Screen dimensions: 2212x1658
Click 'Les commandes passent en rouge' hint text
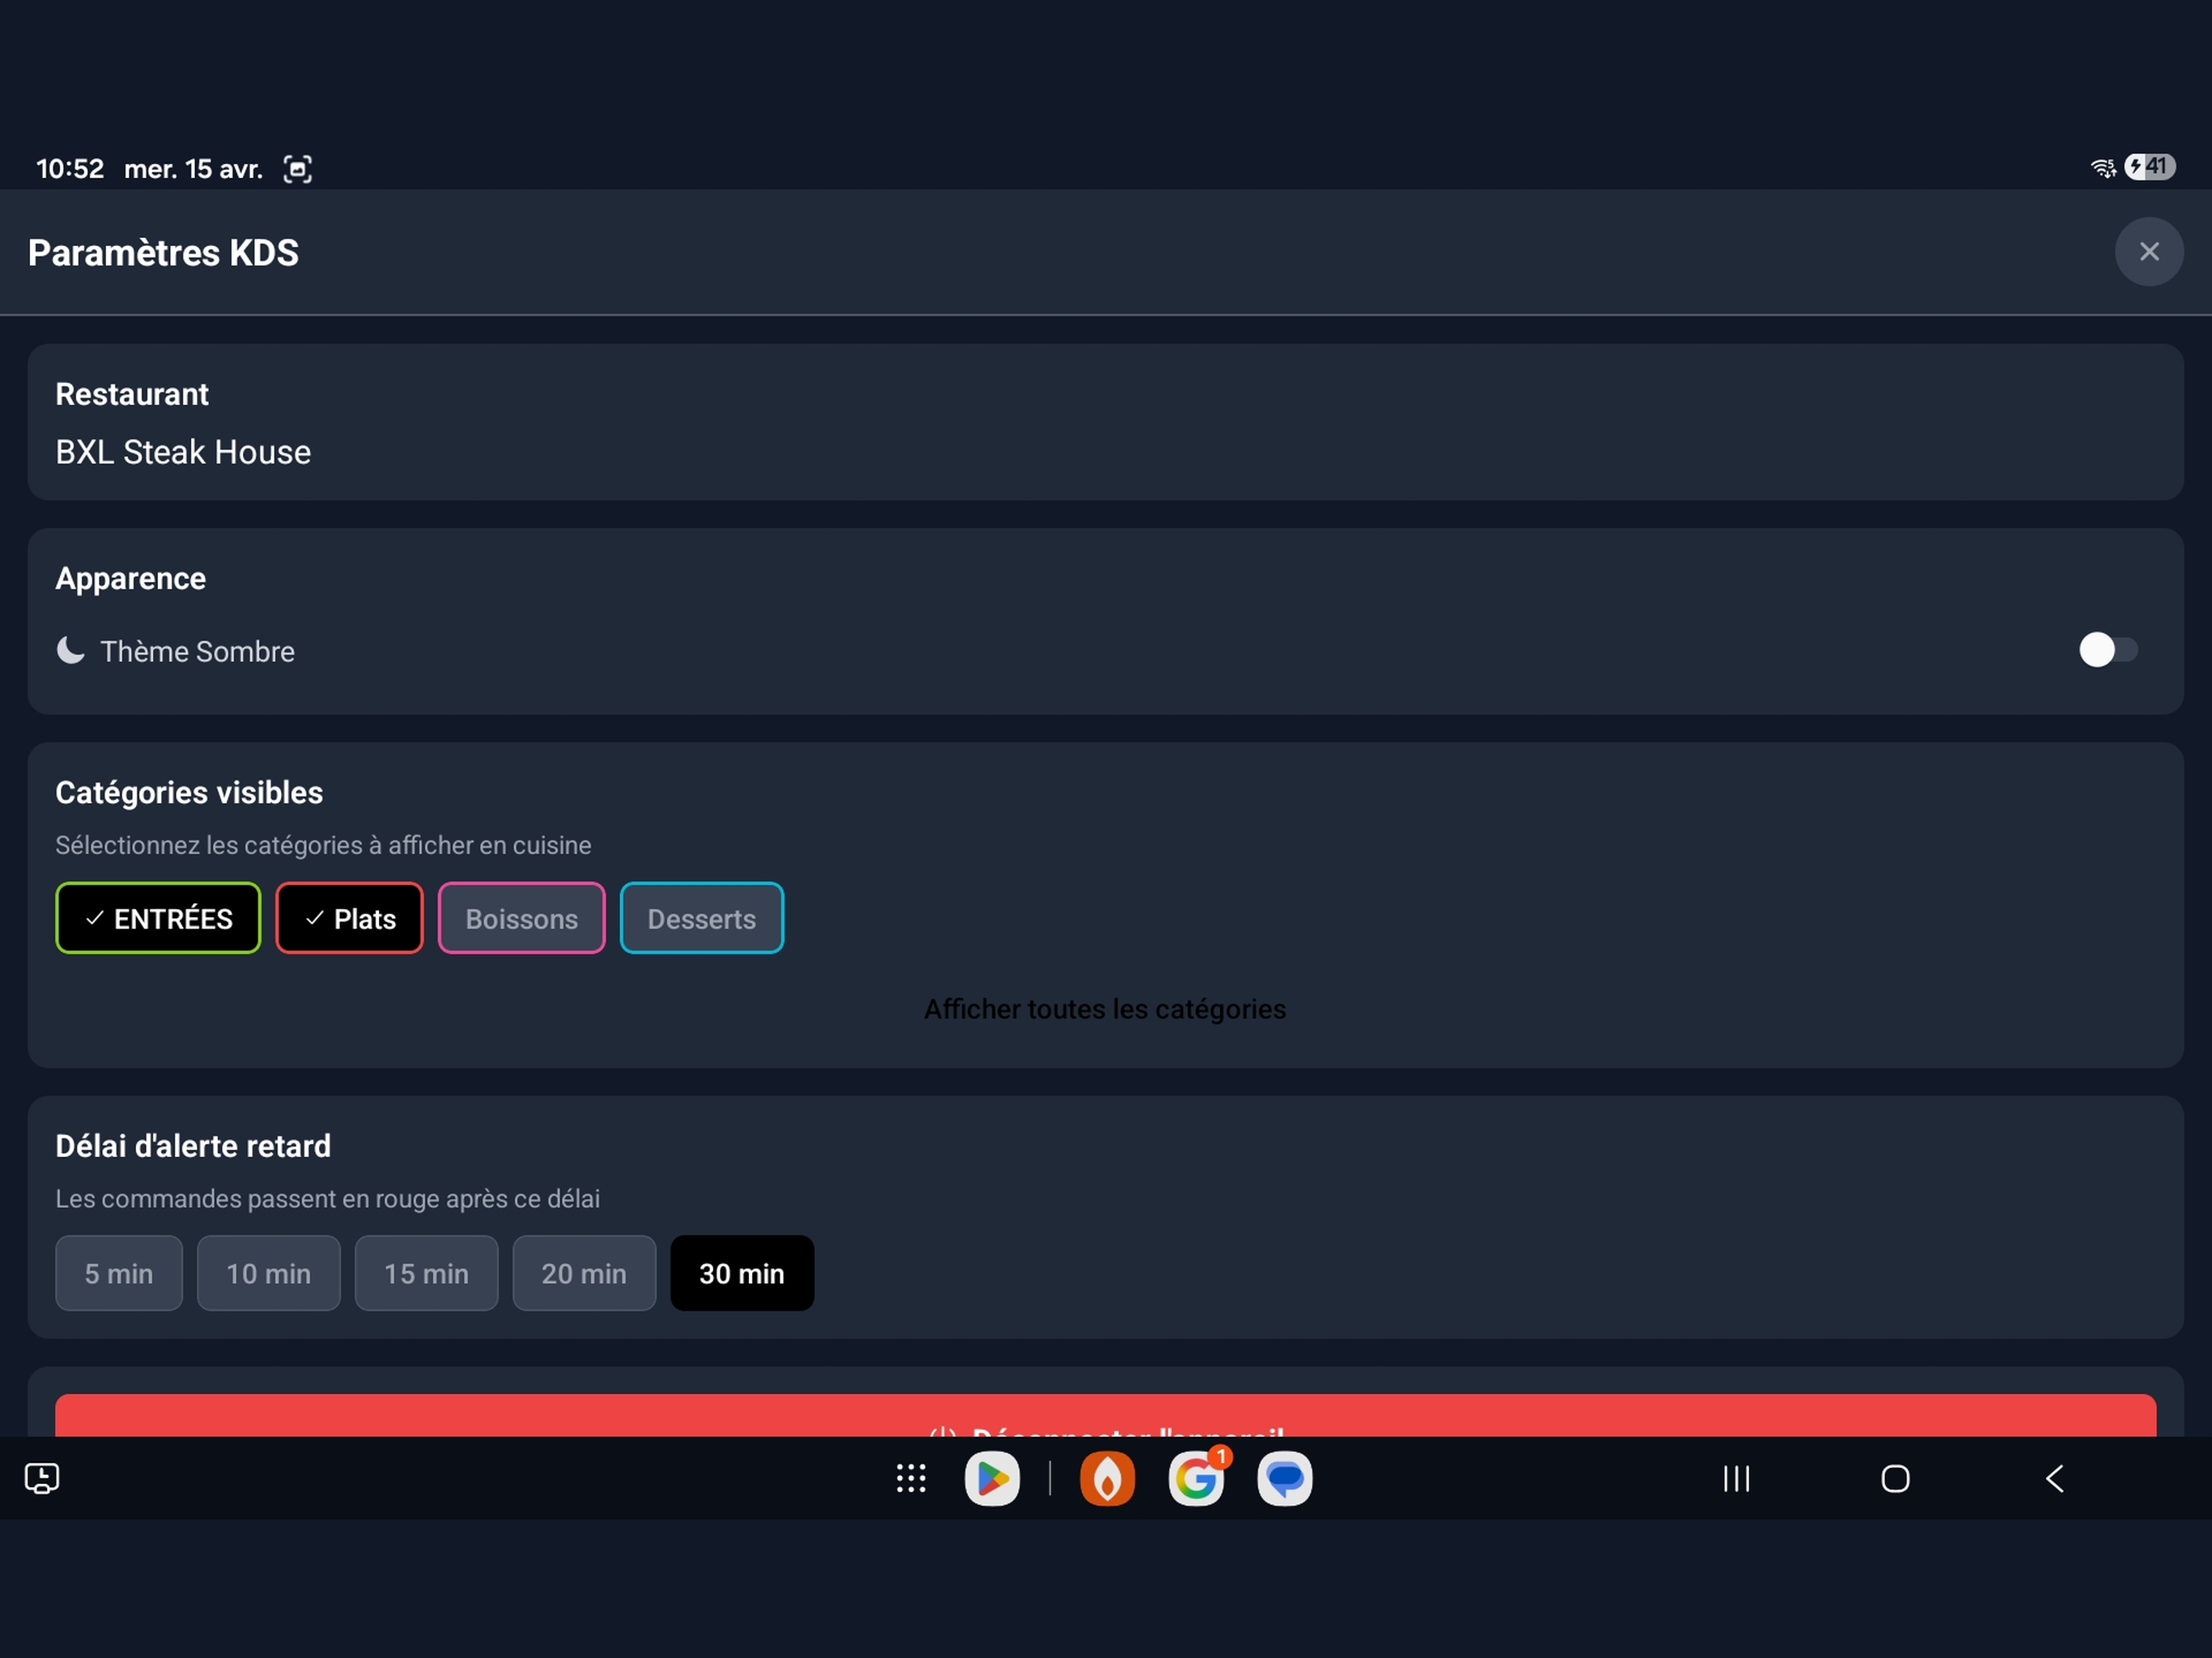click(327, 1198)
